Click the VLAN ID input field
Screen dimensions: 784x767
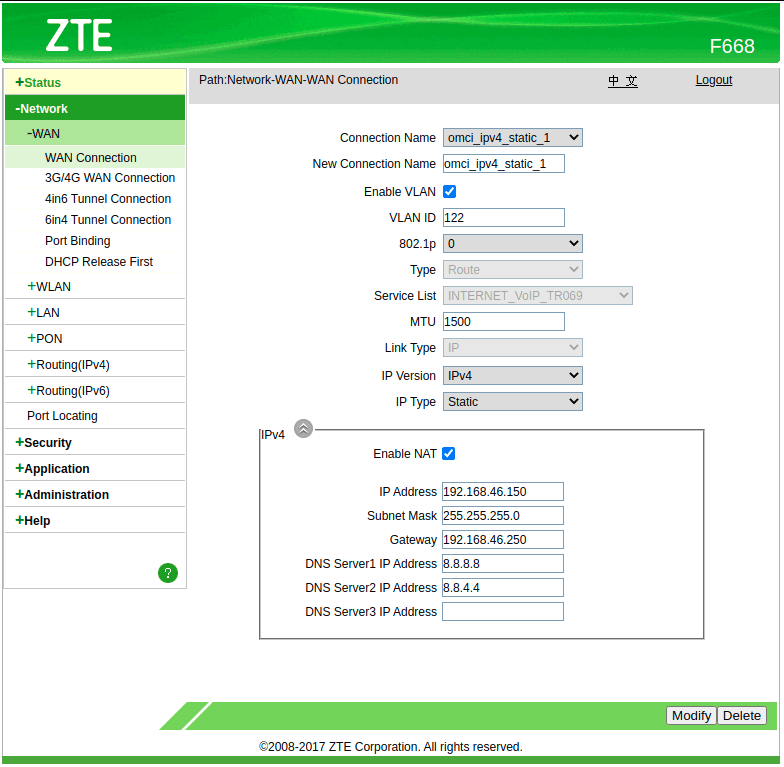click(503, 217)
